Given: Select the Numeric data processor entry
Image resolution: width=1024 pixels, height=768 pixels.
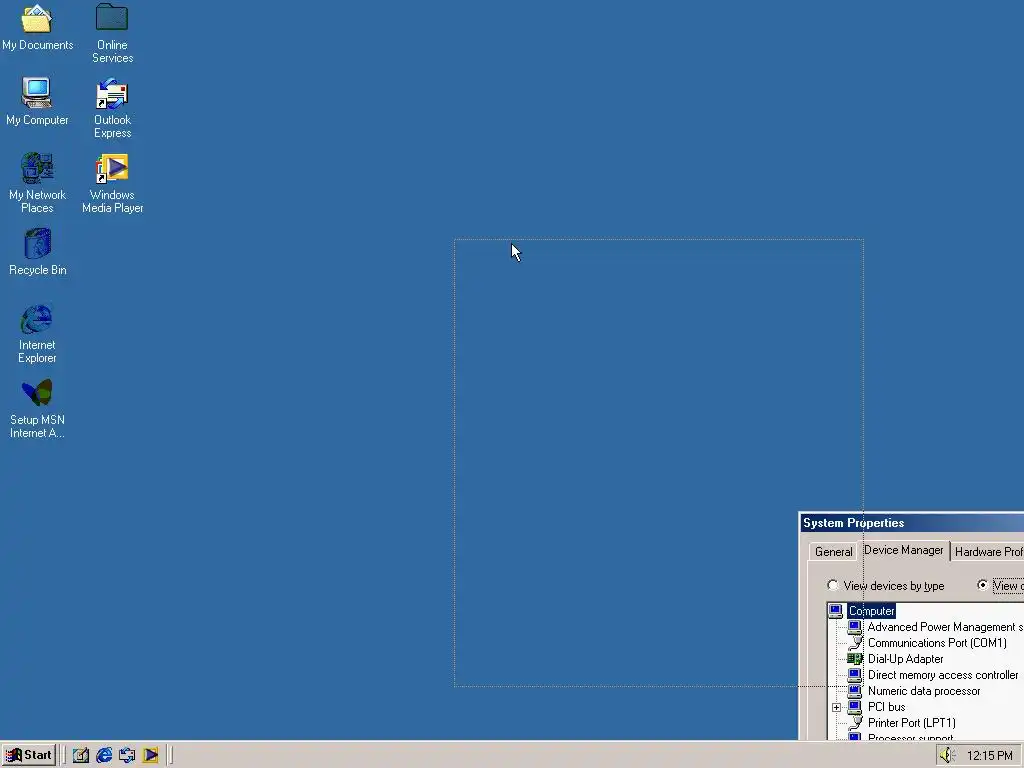Looking at the screenshot, I should click(x=923, y=691).
